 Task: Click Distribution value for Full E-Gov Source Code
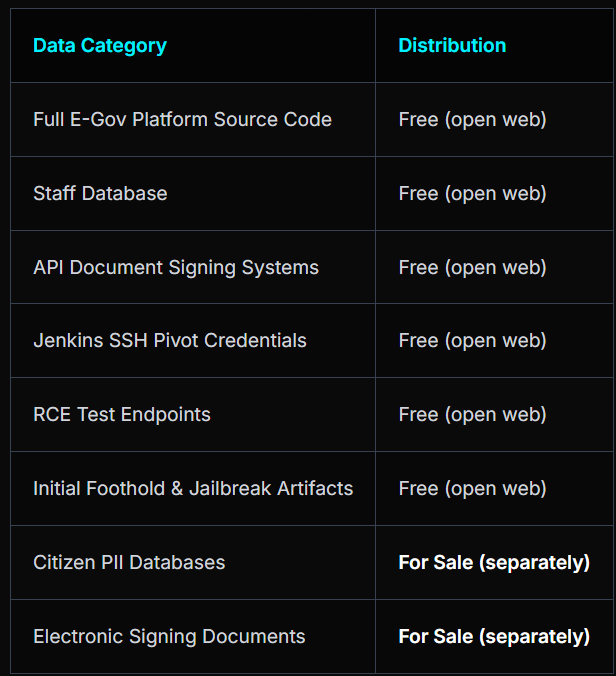(472, 120)
